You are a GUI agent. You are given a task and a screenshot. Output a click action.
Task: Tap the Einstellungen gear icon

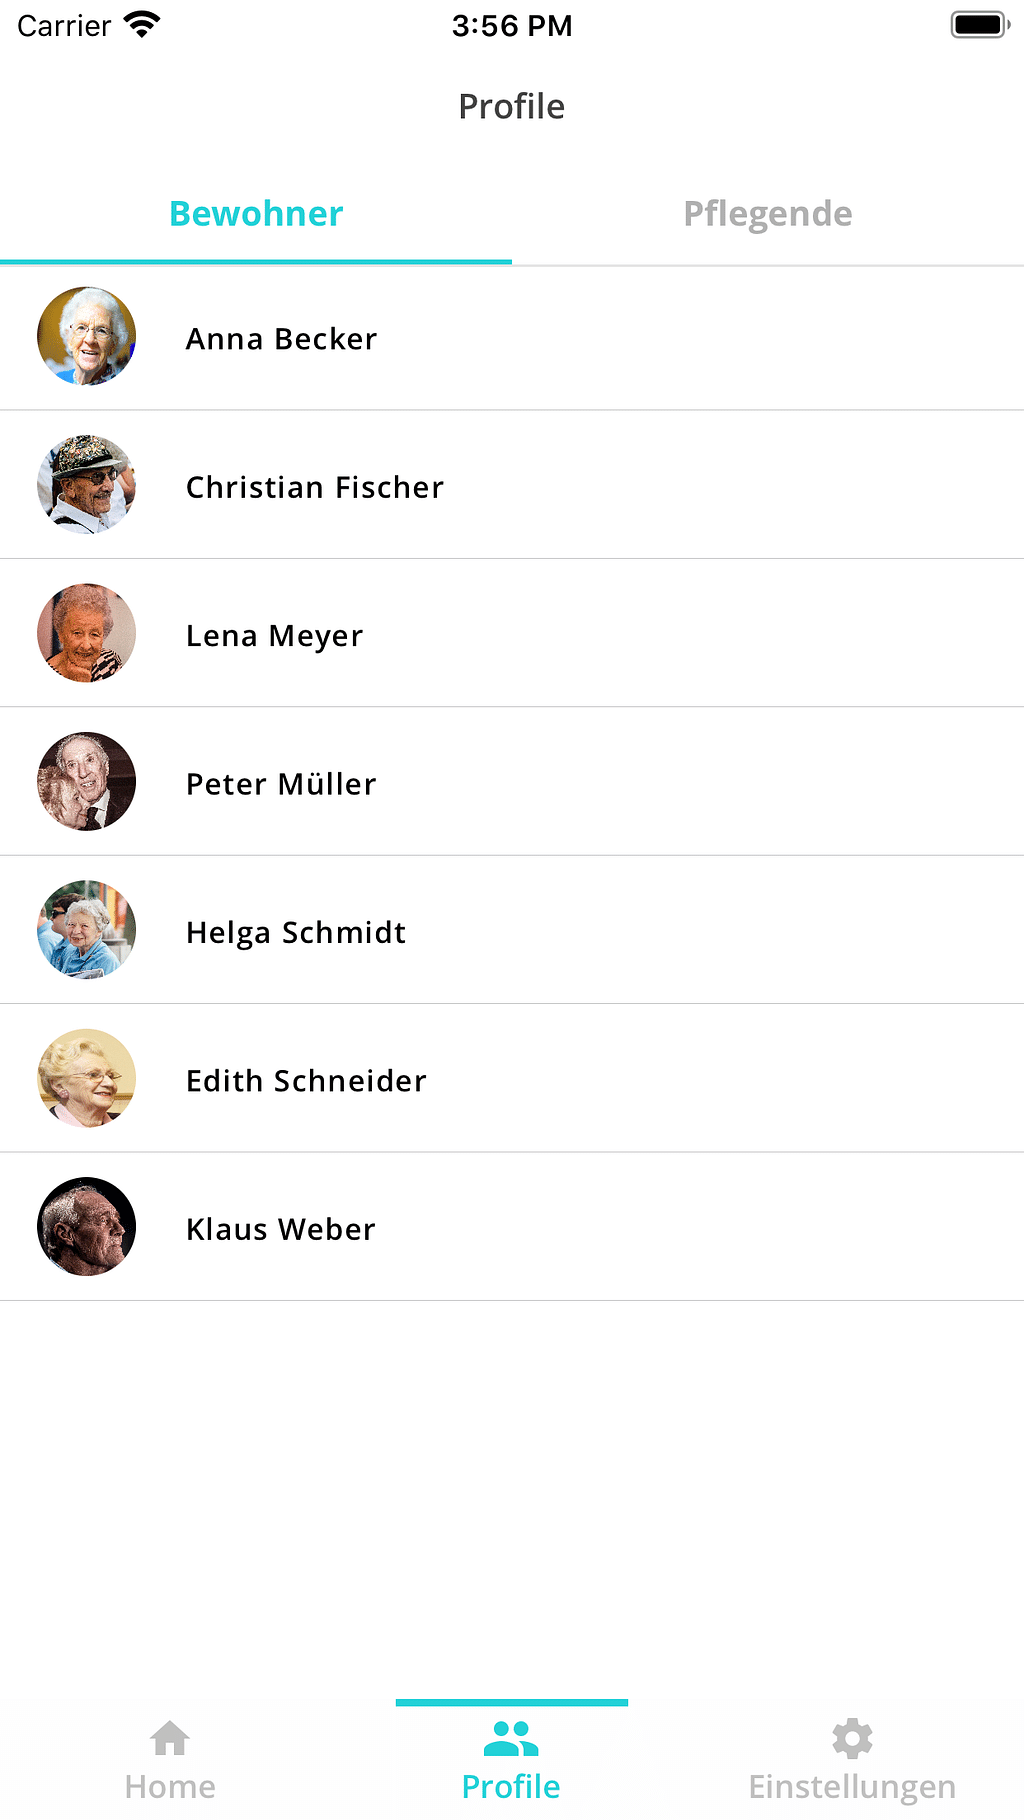point(852,1739)
